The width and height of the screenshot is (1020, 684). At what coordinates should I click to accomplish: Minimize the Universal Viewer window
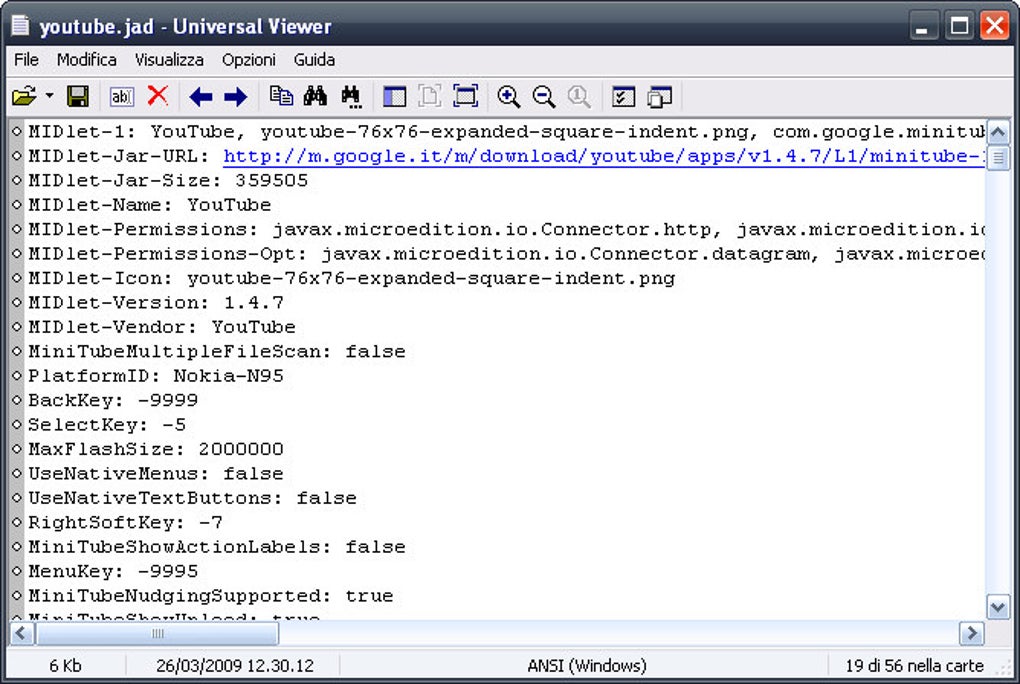coord(922,26)
